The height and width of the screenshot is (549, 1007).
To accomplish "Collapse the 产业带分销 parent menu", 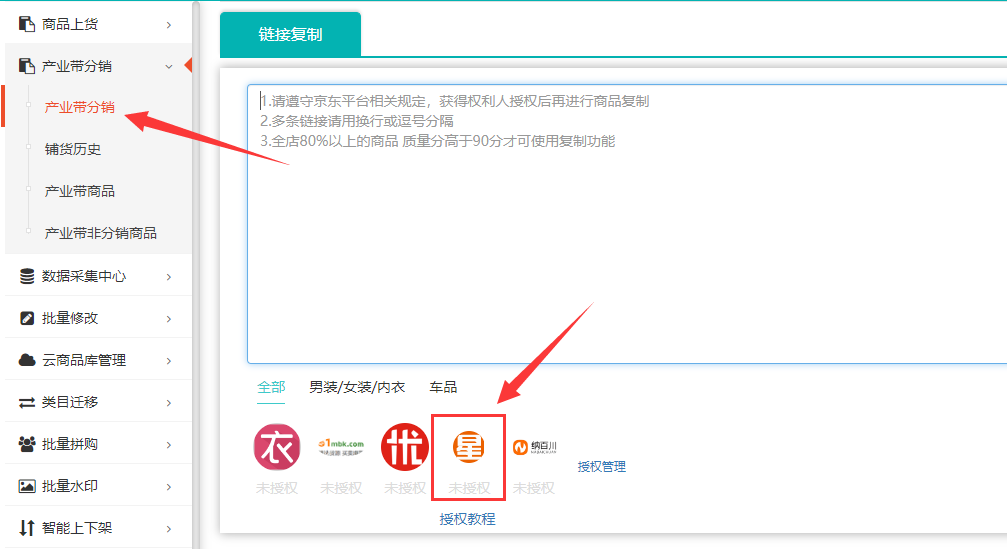I will (x=168, y=66).
